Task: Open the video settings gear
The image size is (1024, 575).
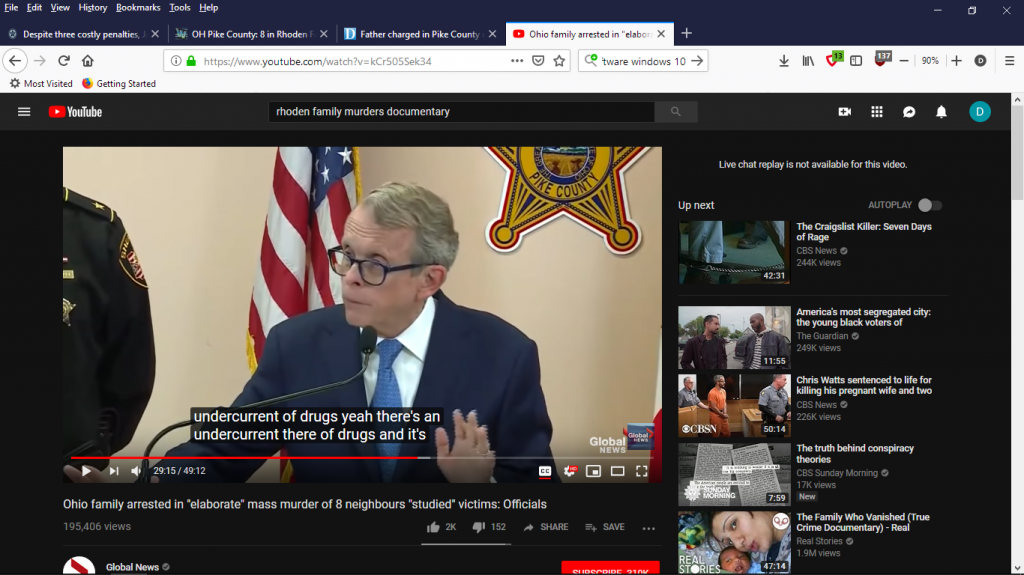Action: click(569, 471)
